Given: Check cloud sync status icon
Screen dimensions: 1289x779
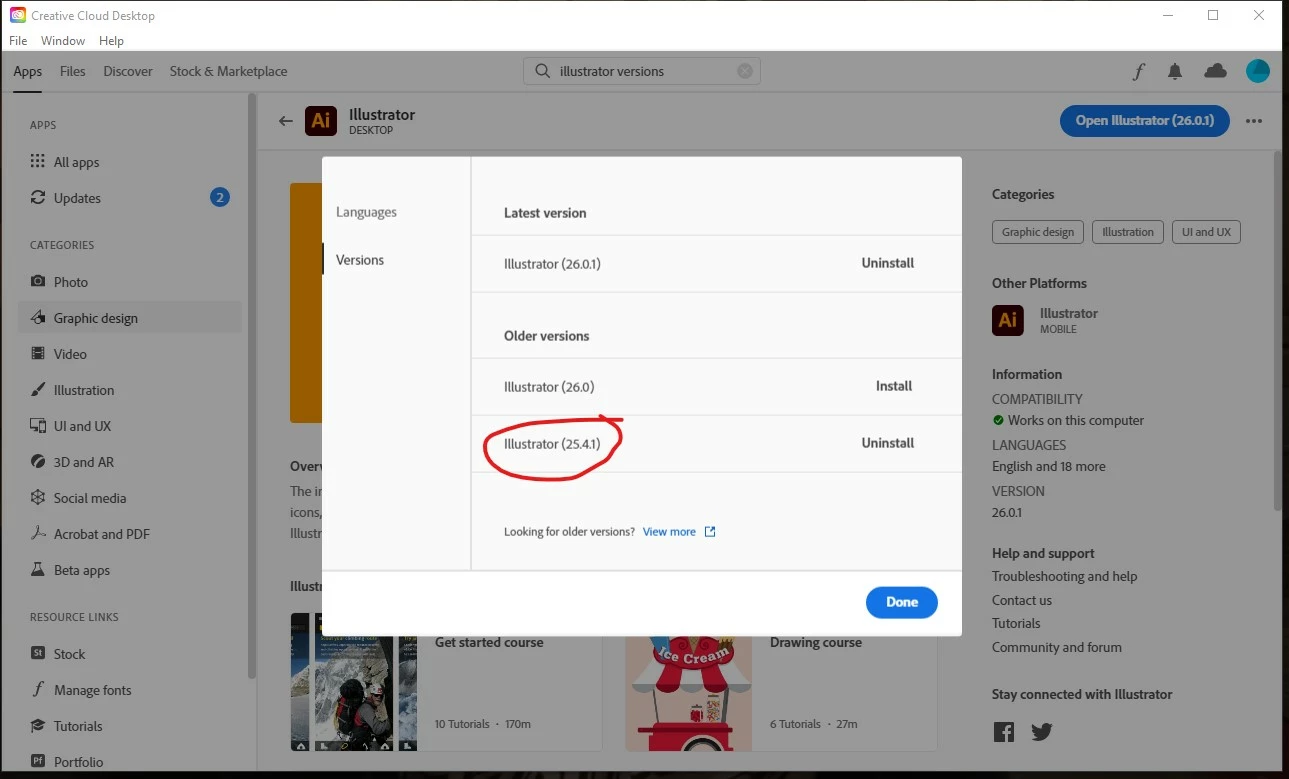Looking at the screenshot, I should coord(1216,71).
